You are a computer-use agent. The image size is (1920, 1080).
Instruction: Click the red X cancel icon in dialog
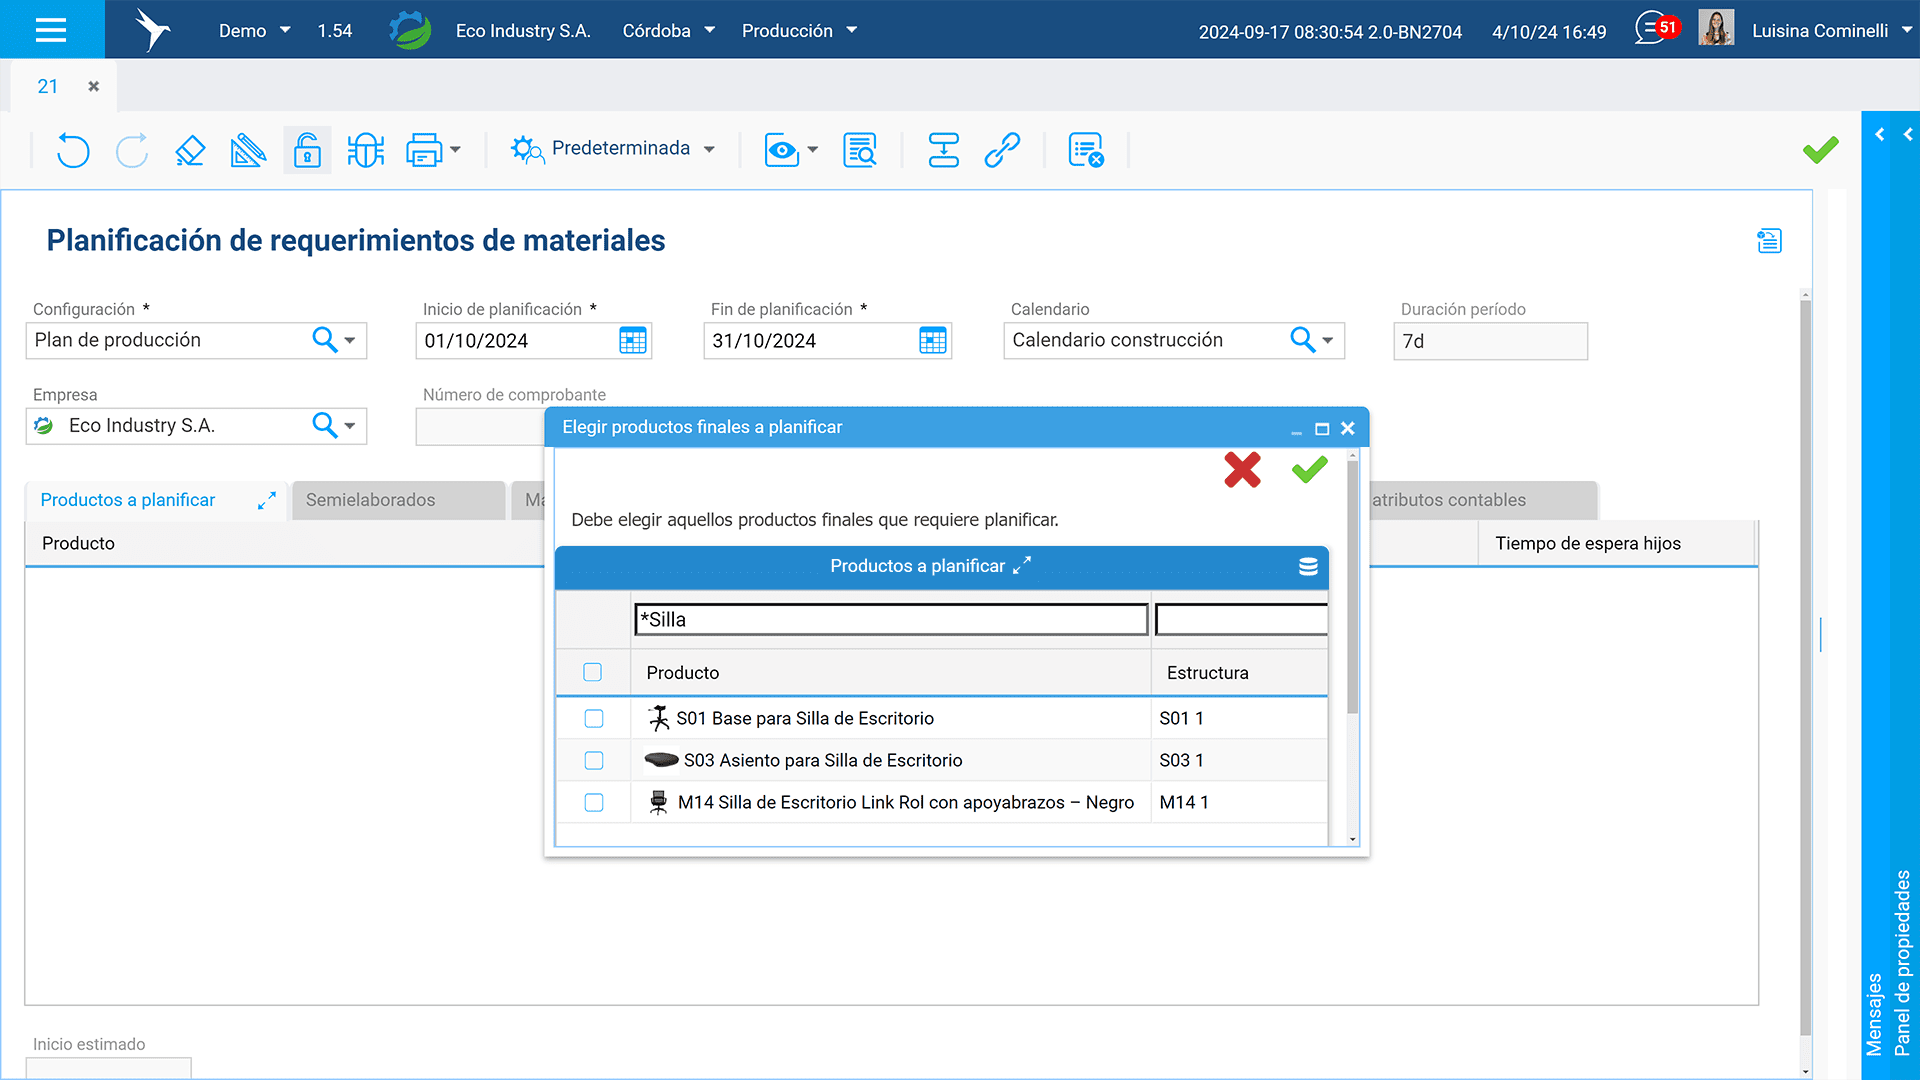click(x=1242, y=469)
